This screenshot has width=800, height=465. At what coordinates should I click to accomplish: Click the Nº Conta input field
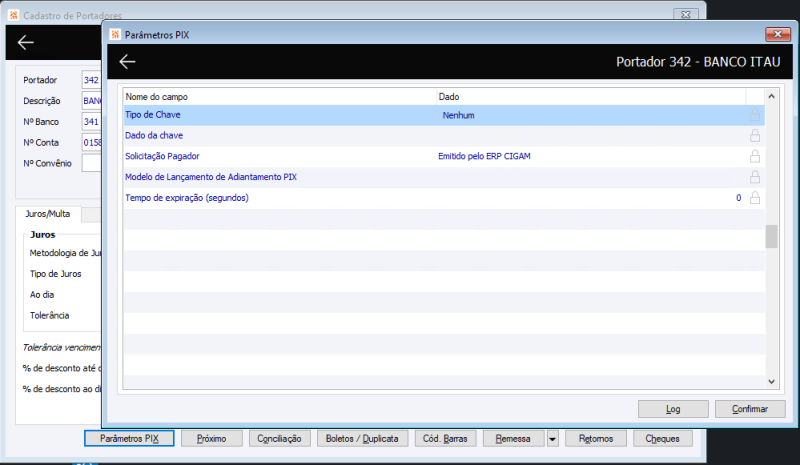[x=92, y=142]
